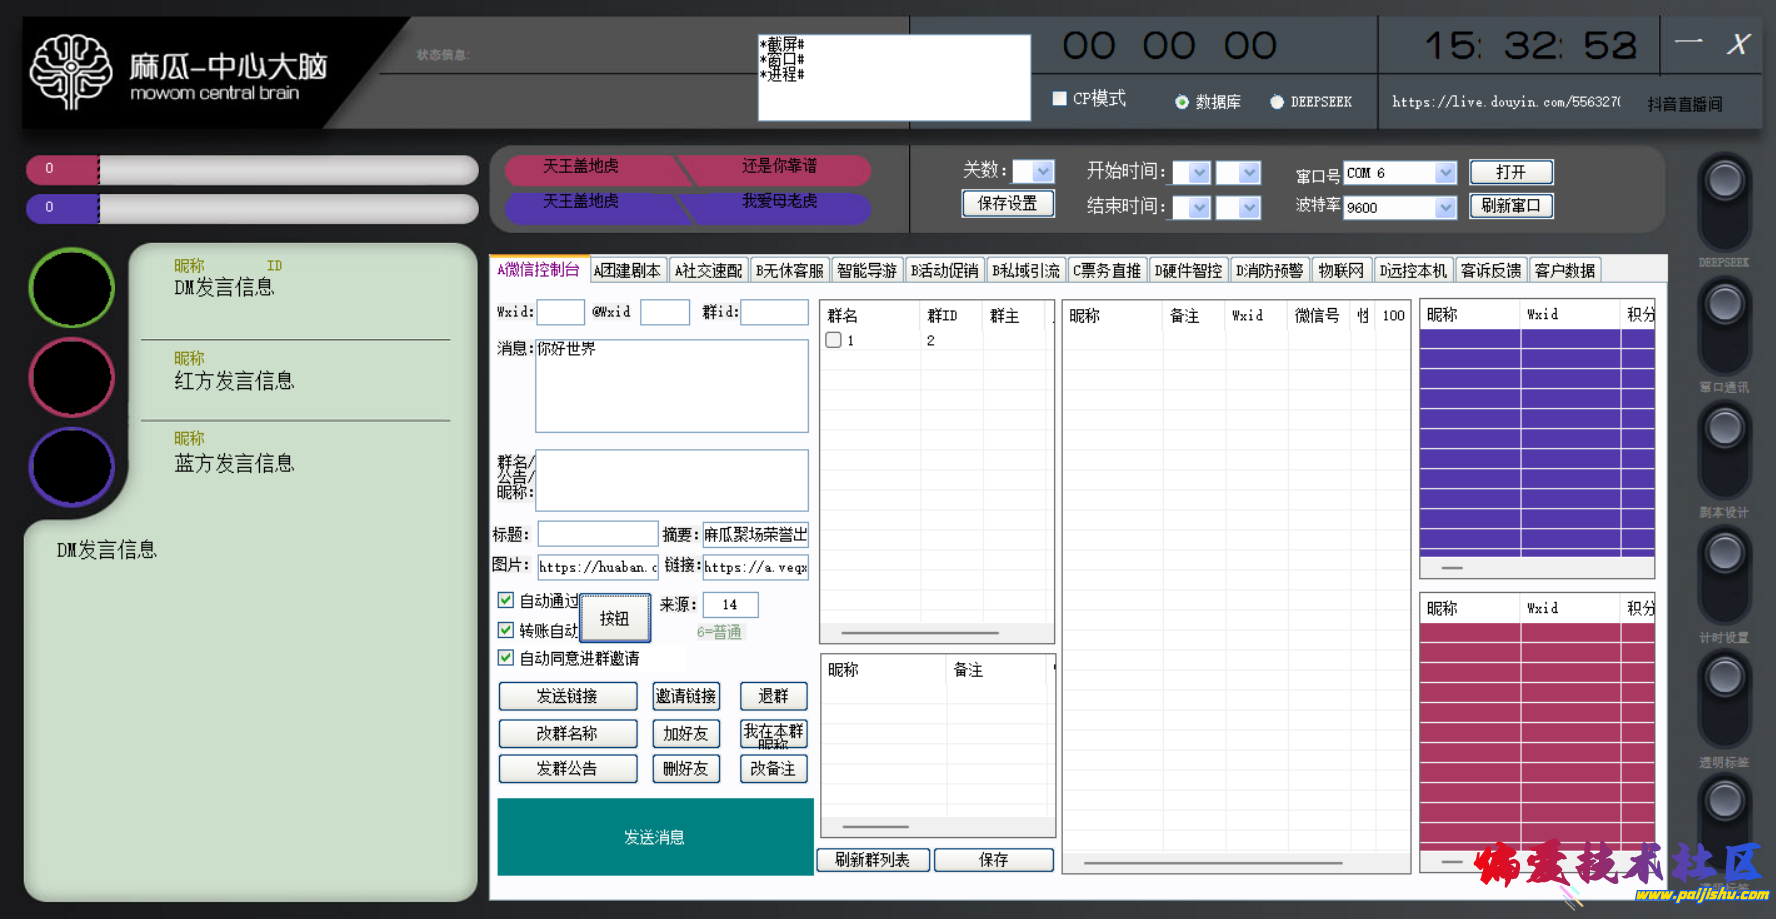Enable the CP模式 checkbox
The height and width of the screenshot is (919, 1776).
[x=1060, y=99]
